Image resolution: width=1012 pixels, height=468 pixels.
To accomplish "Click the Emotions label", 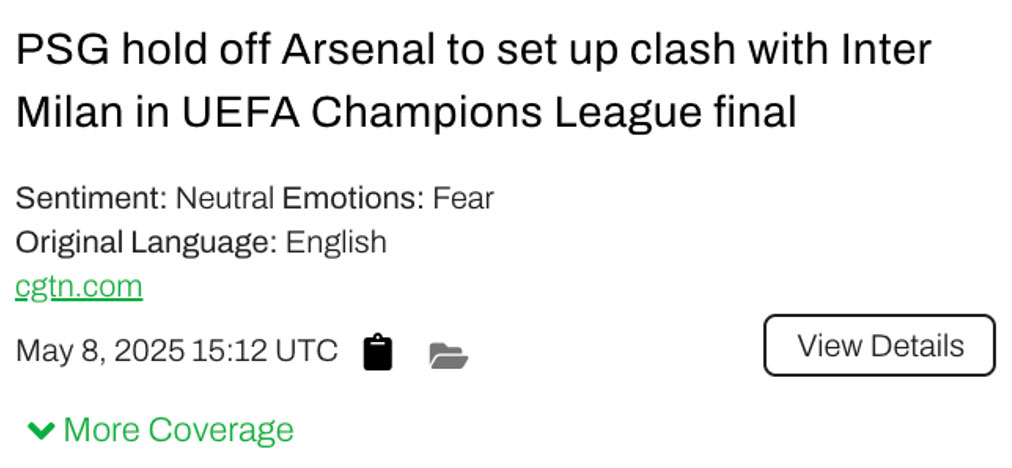I will click(353, 198).
